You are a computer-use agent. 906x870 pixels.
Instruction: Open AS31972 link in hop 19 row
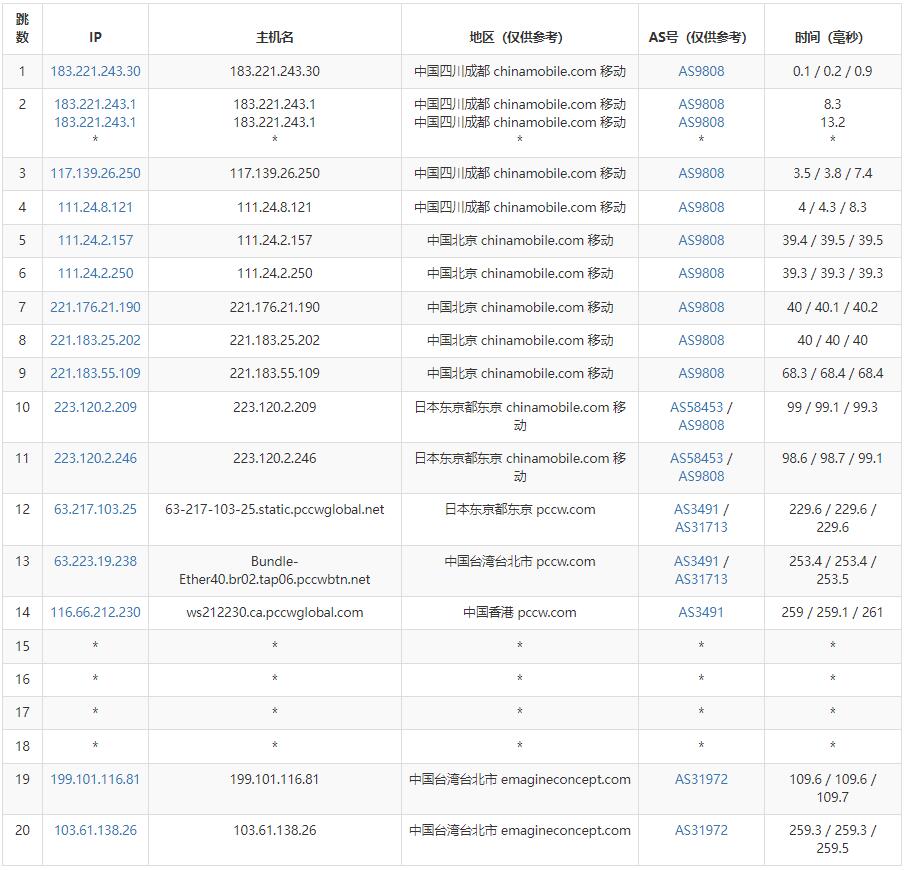(x=701, y=779)
